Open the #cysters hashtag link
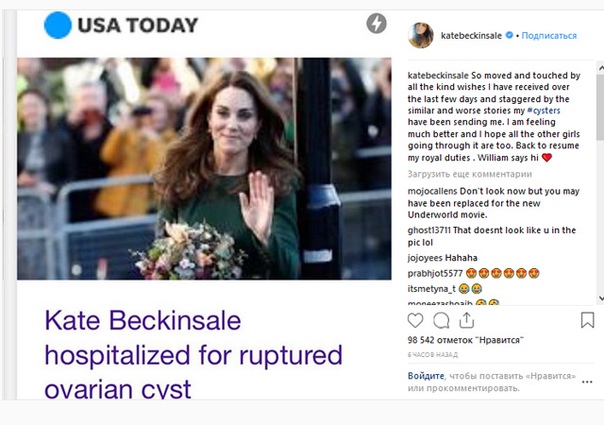 click(544, 111)
